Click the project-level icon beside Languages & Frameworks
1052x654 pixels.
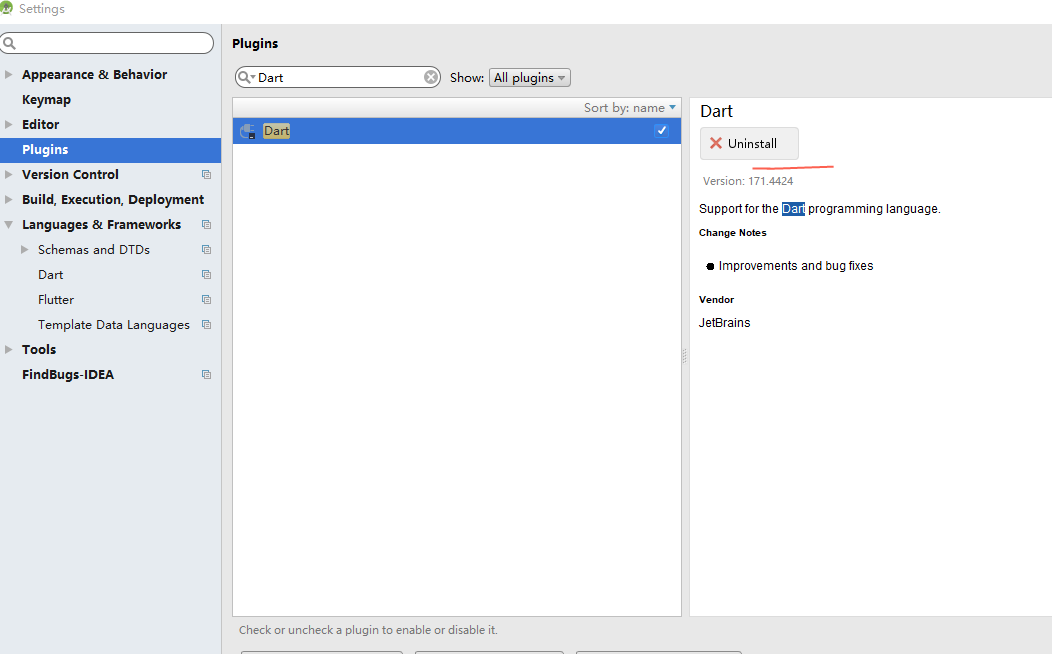[x=207, y=225]
